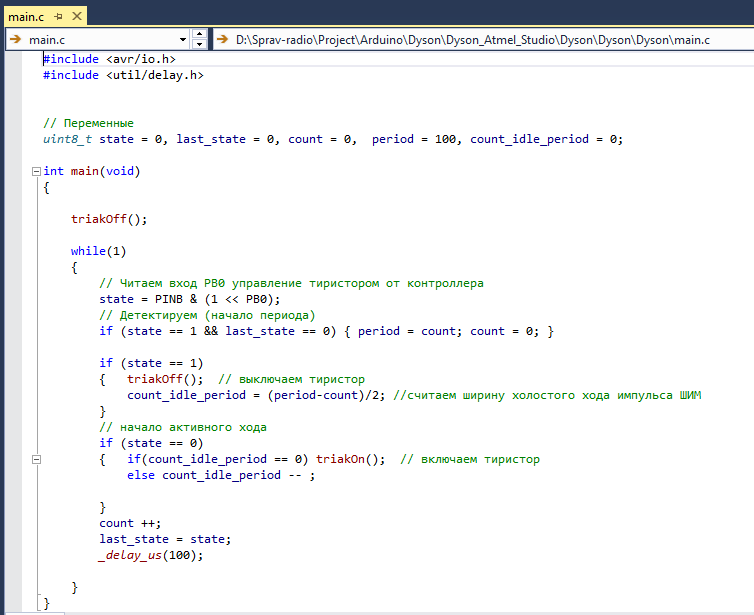This screenshot has height=615, width=754.
Task: Click the _delay_us(100); call
Action: tap(151, 555)
